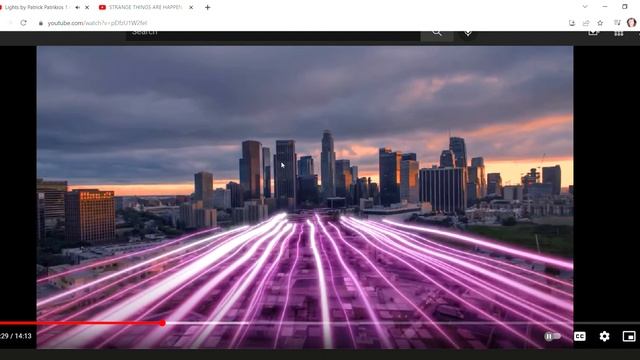View site info via the lock icon
Viewport: 640px width, 360px height.
click(x=40, y=23)
